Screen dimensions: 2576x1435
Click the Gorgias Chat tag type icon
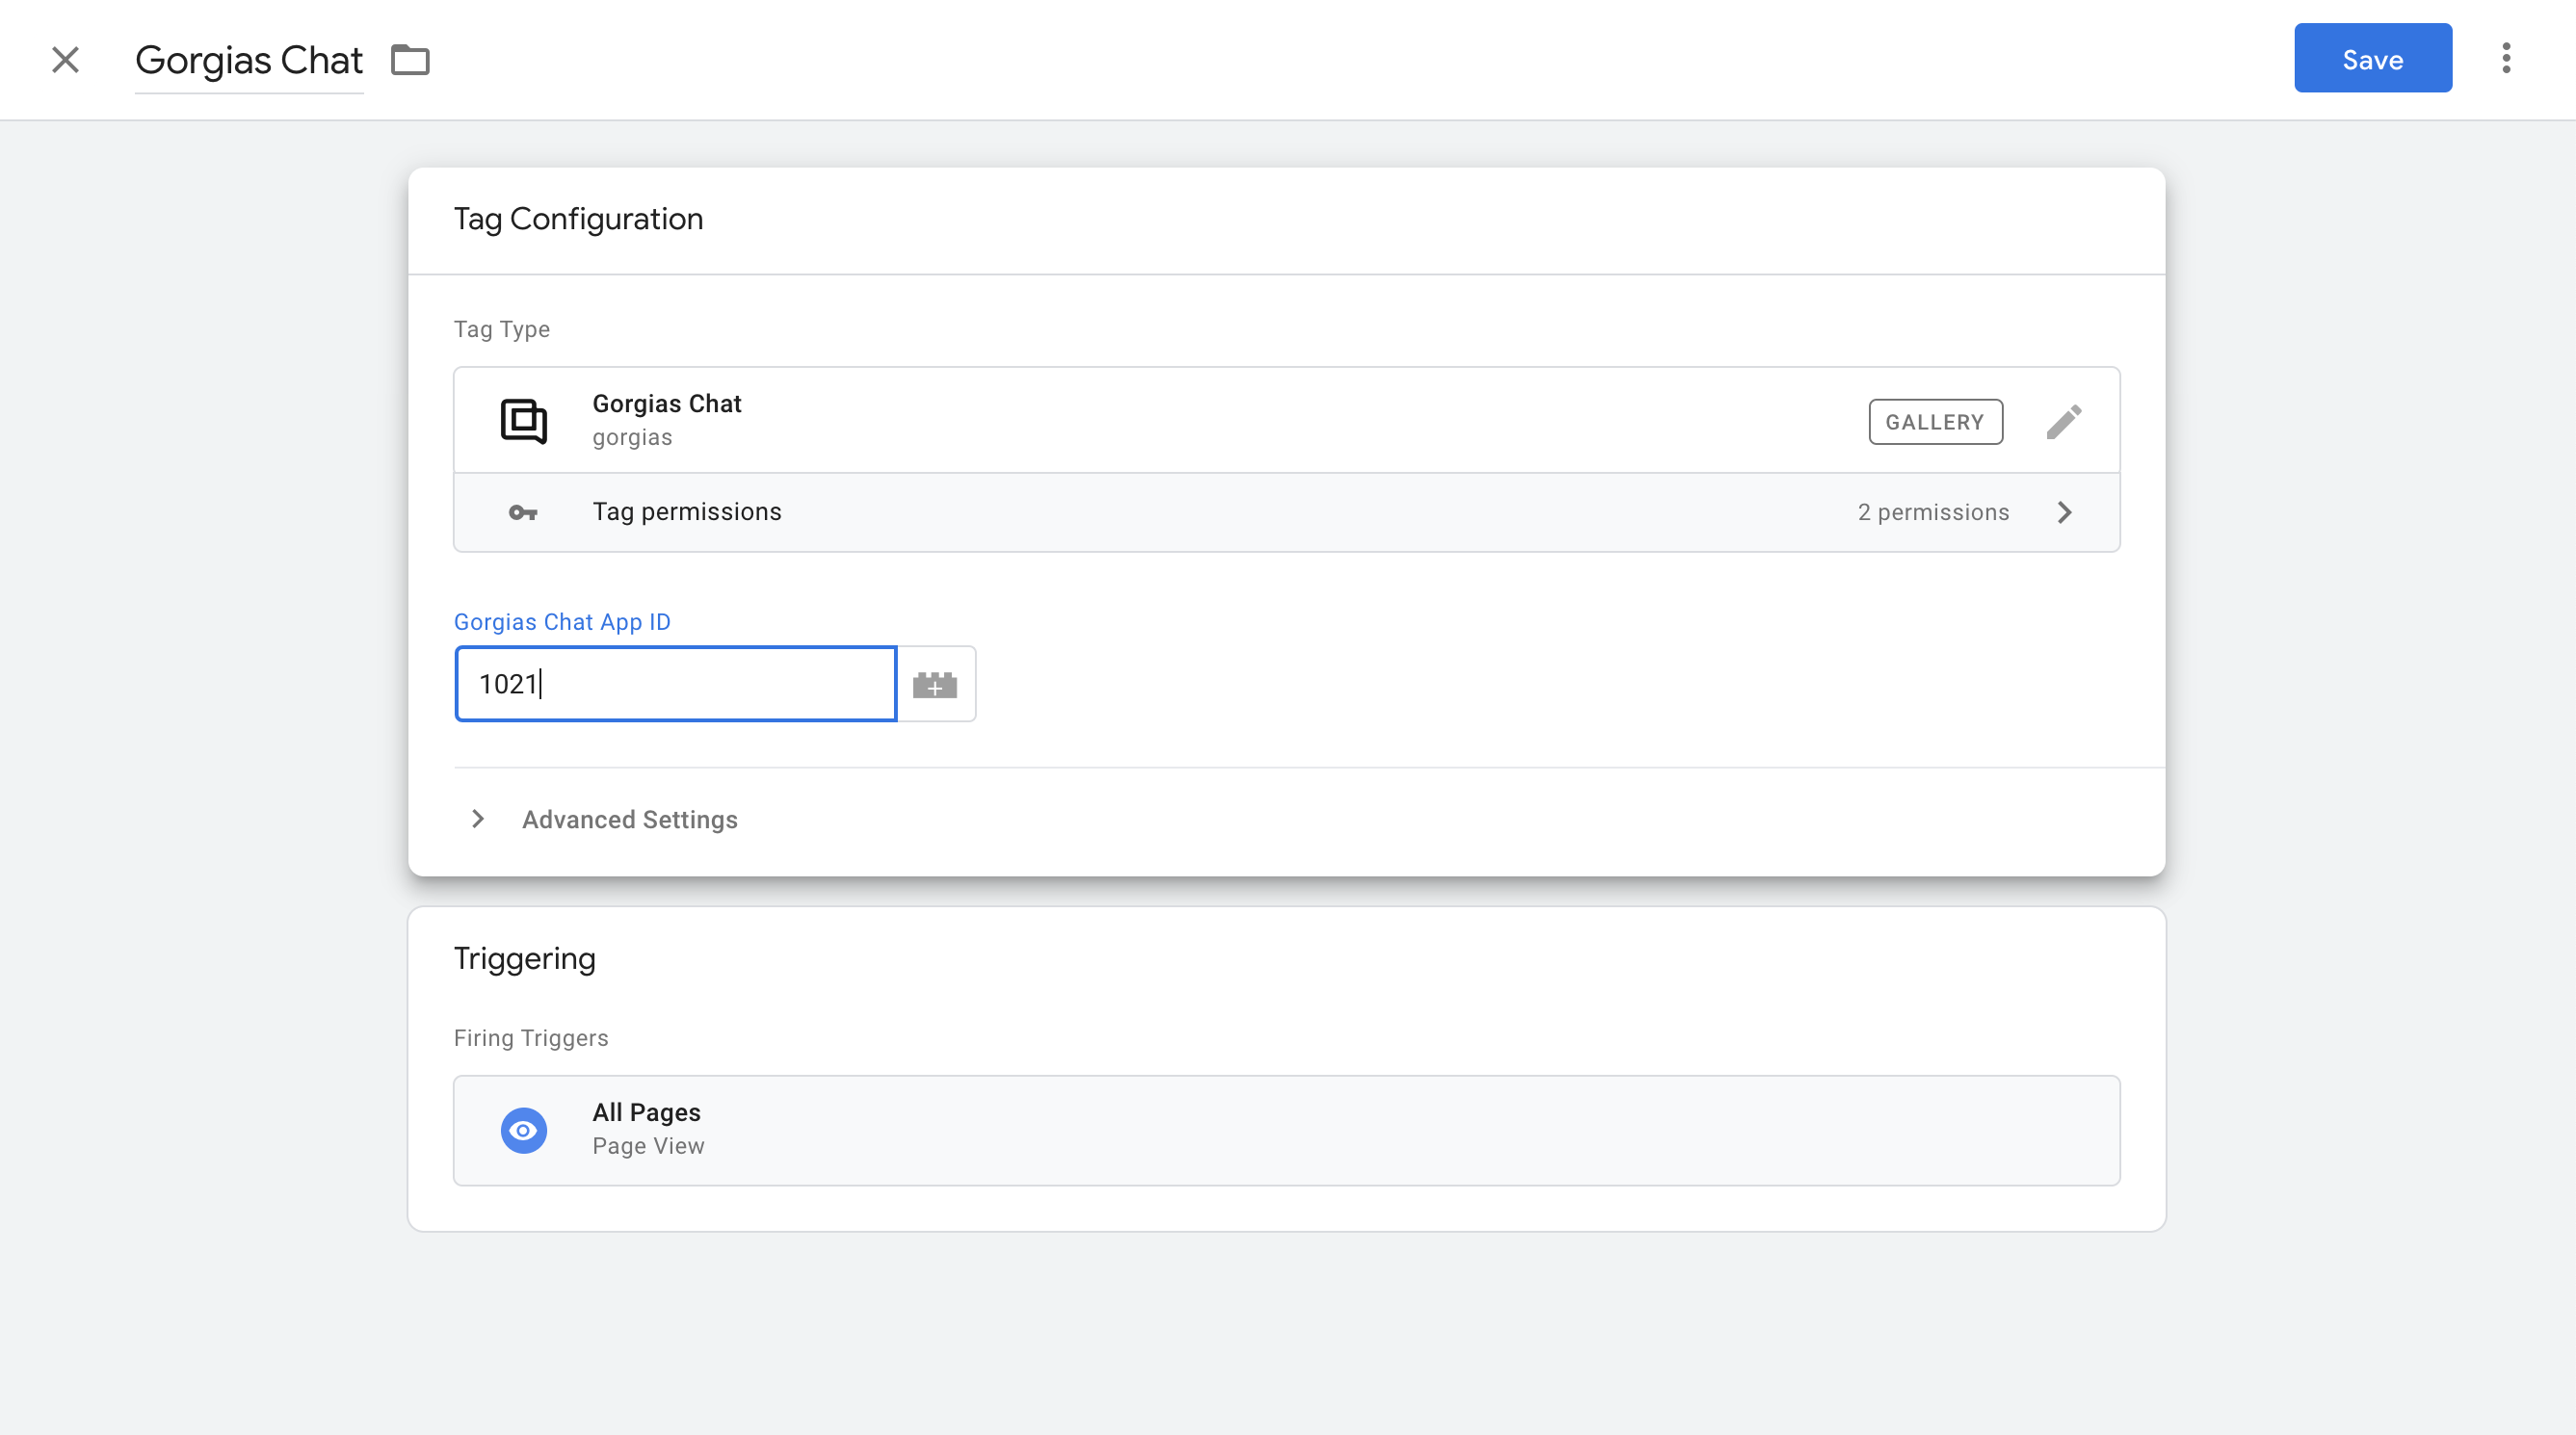point(523,420)
